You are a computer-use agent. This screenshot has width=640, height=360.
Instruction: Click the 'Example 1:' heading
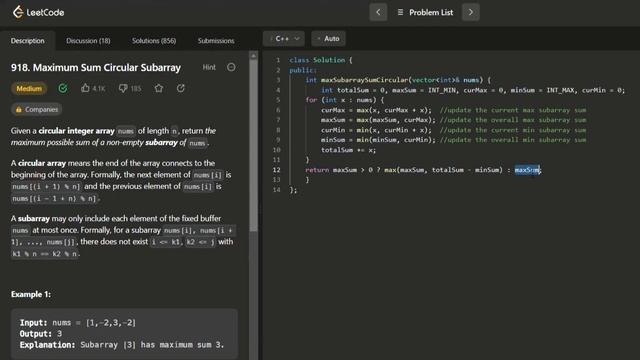(x=31, y=294)
